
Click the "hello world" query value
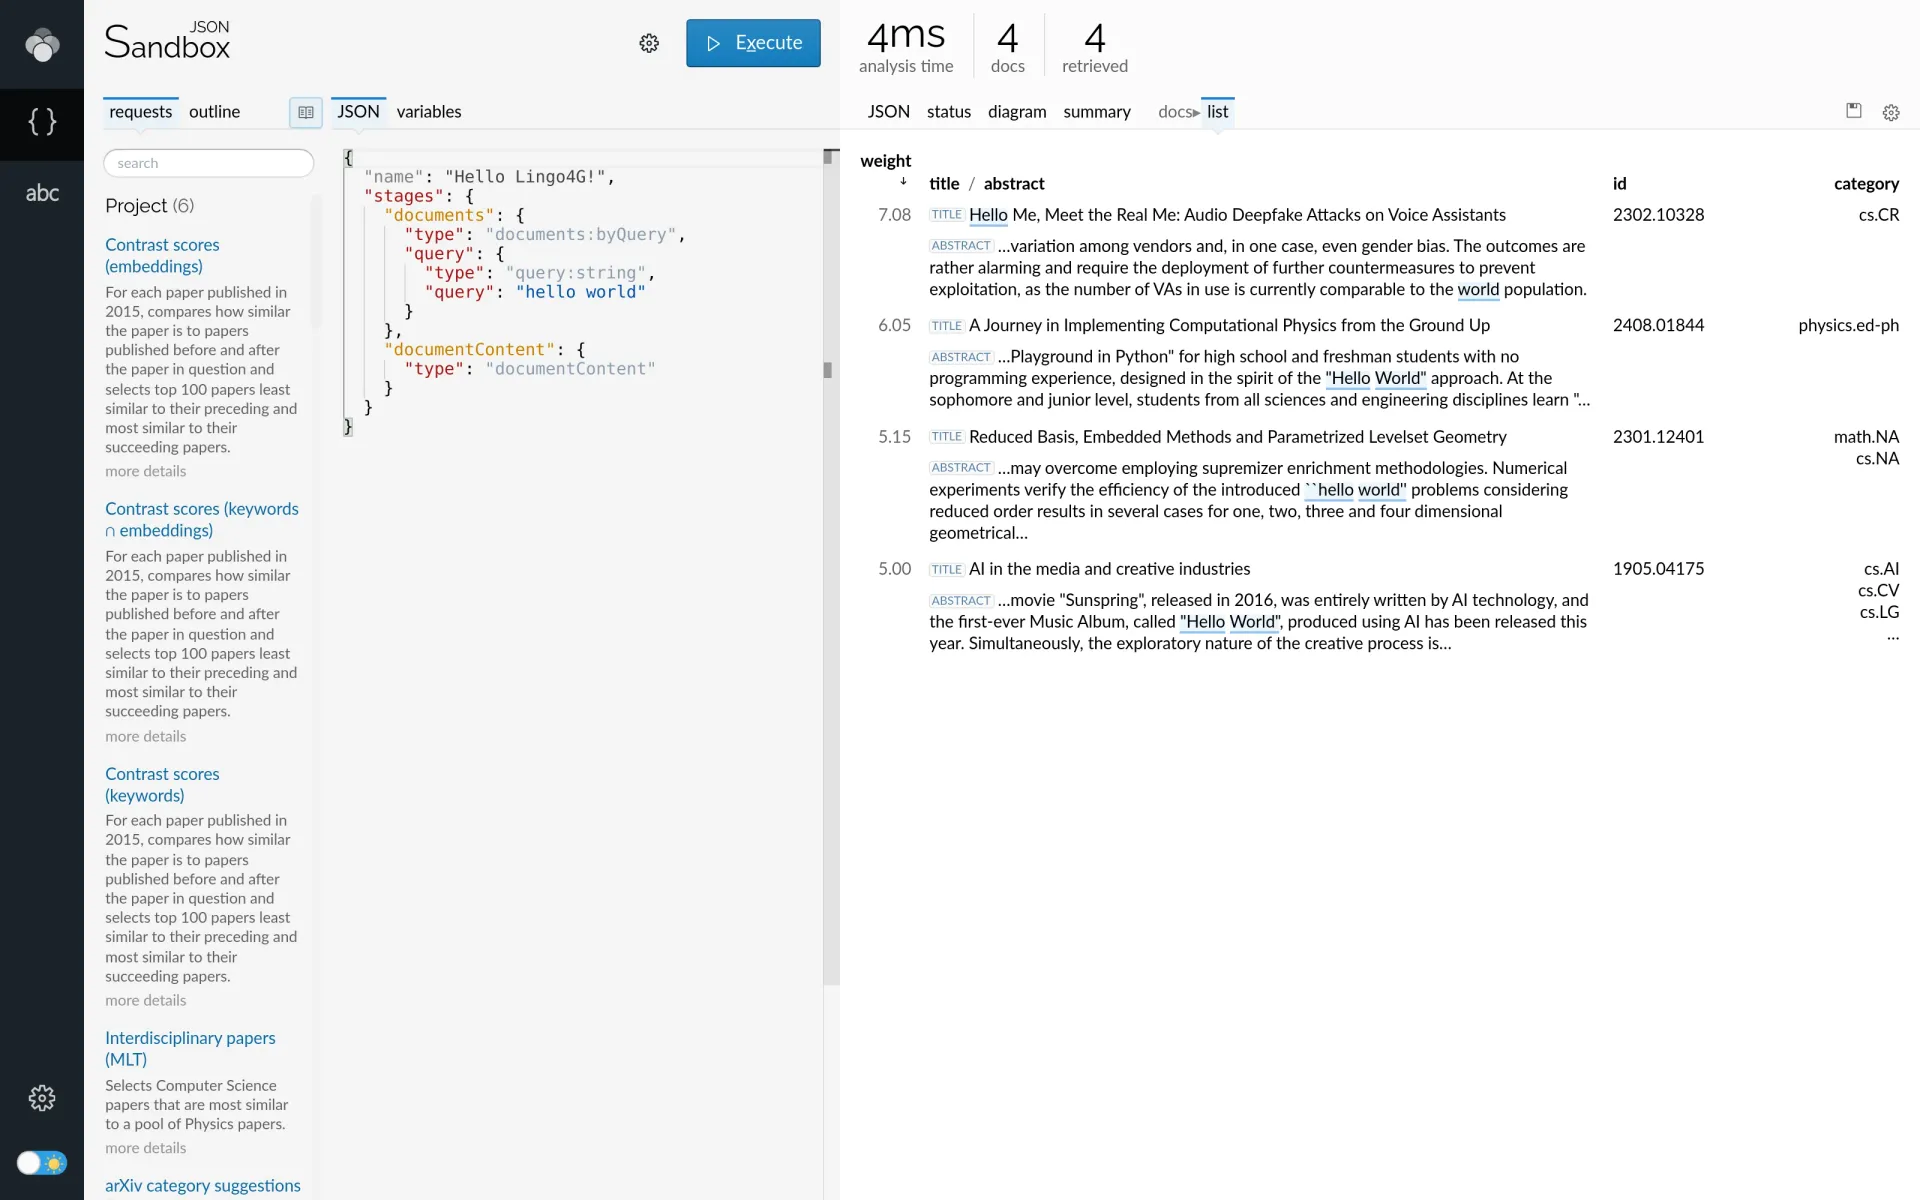(581, 292)
